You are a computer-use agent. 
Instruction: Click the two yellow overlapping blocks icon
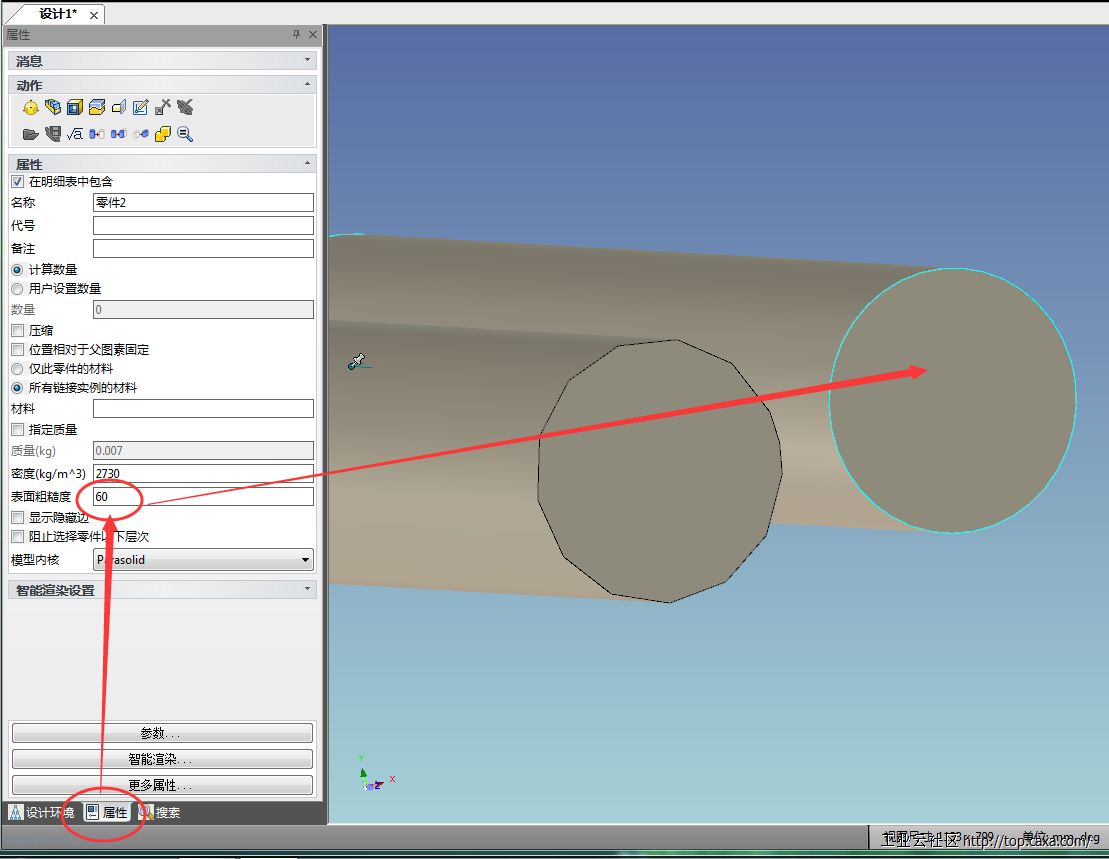[x=163, y=134]
